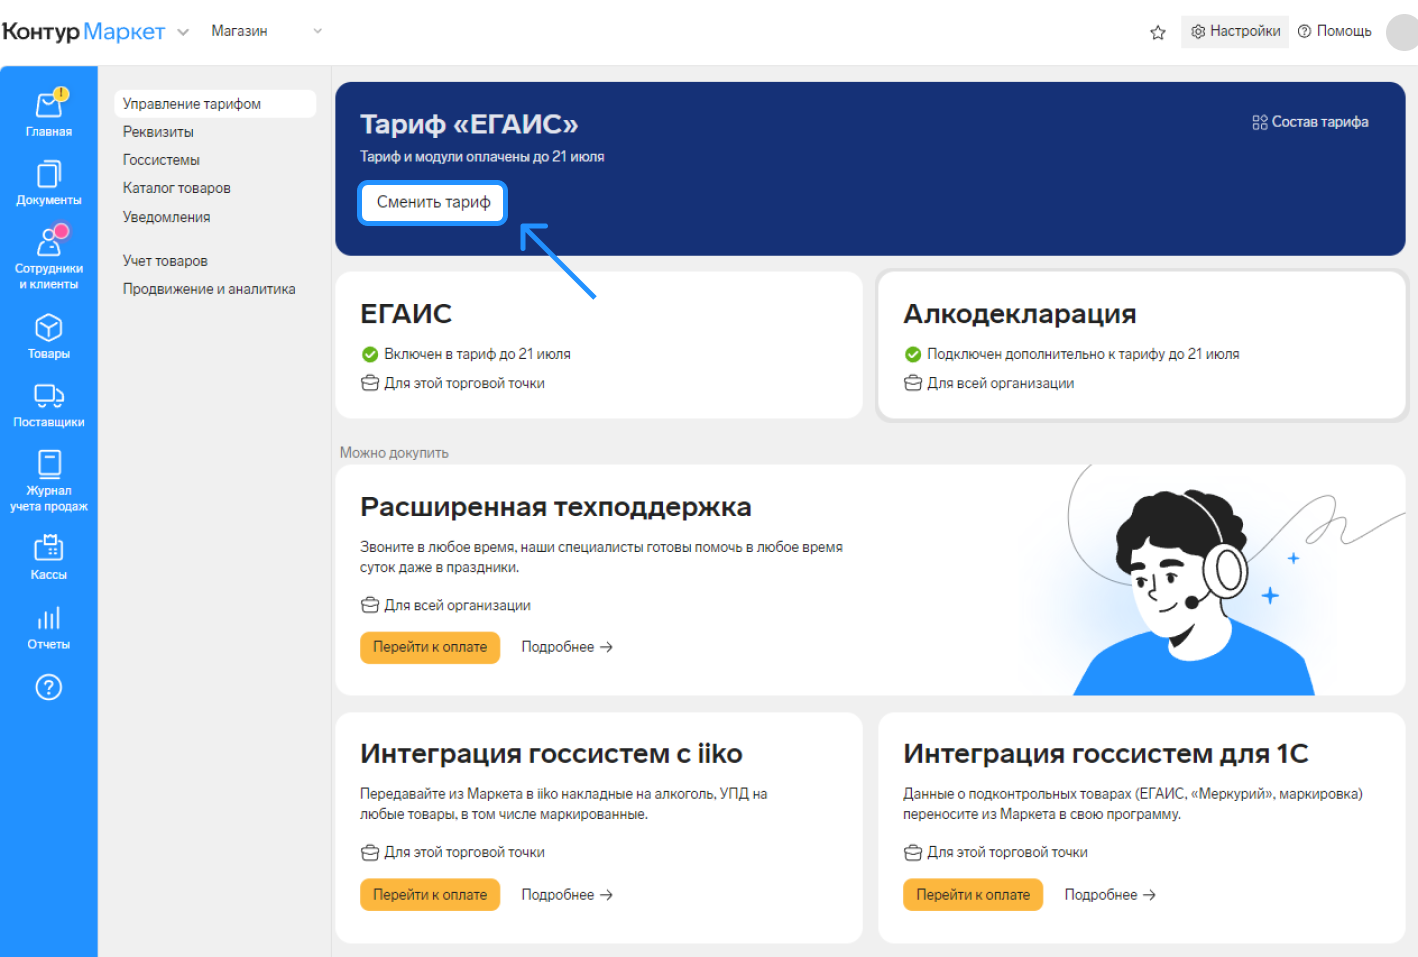Open Подробнее for Интеграция госсистем для 1С
Screen dimensions: 1418x957
(x=1110, y=895)
